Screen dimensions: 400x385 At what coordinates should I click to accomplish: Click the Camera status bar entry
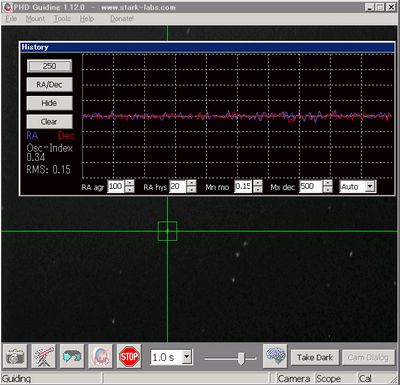[294, 379]
